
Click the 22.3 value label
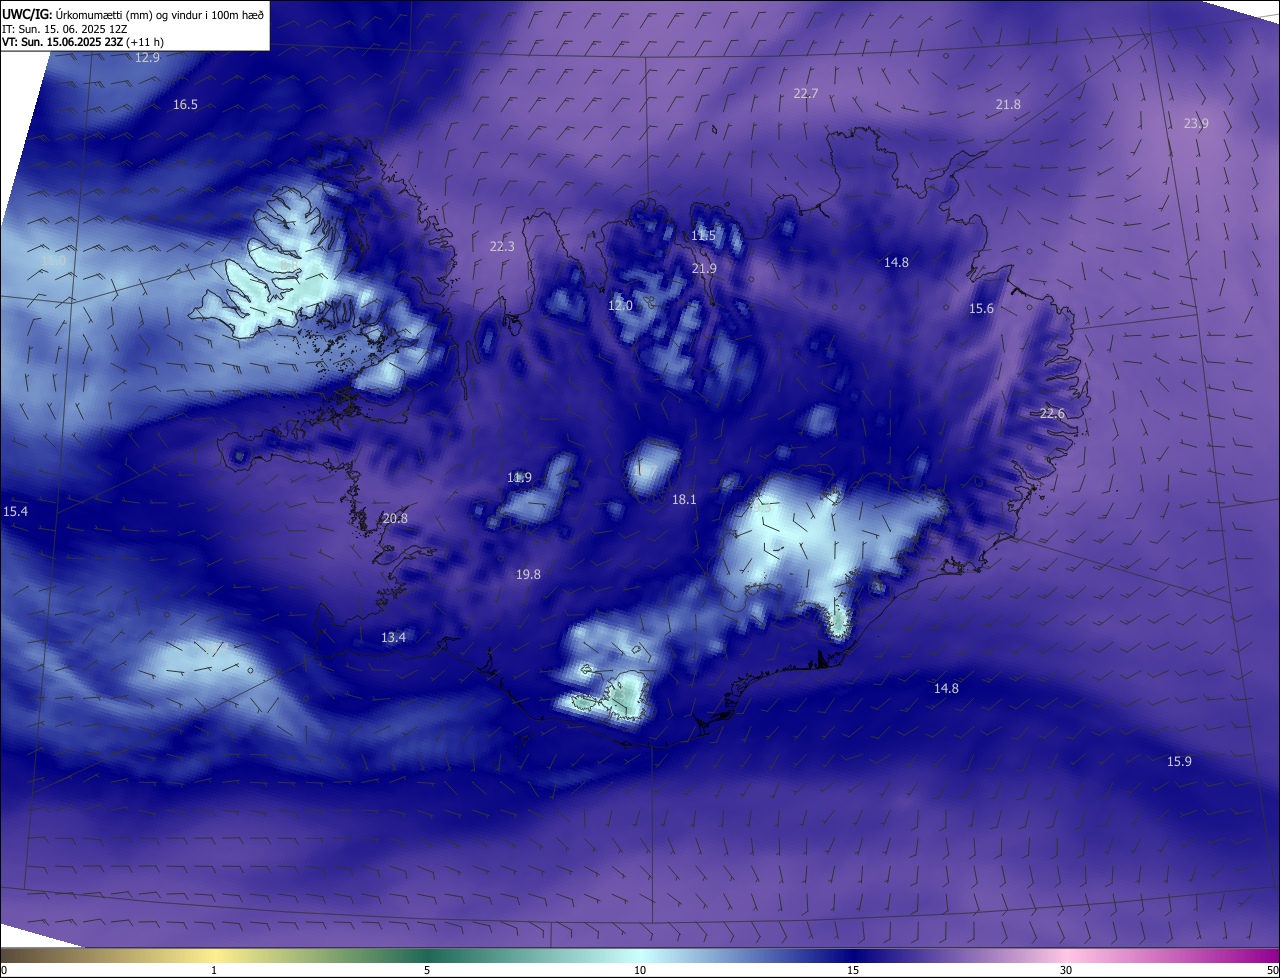pyautogui.click(x=502, y=246)
